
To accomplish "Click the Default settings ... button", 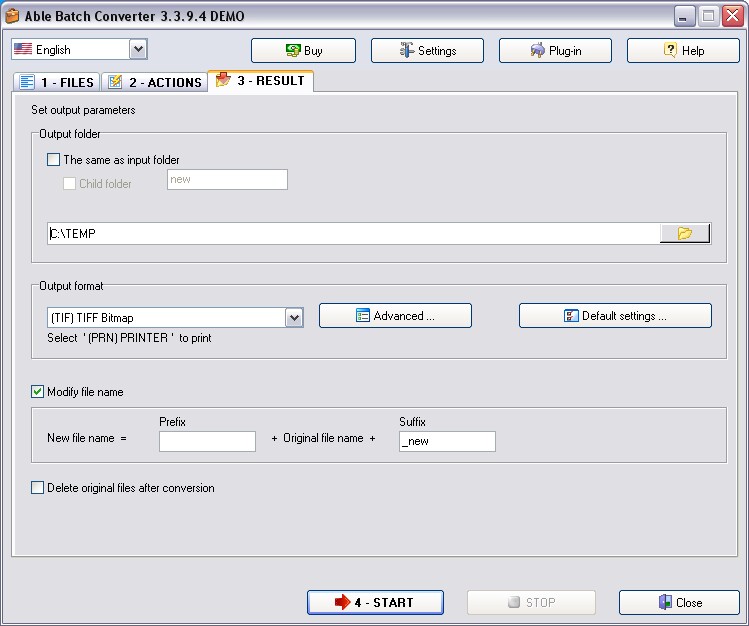I will coord(615,316).
